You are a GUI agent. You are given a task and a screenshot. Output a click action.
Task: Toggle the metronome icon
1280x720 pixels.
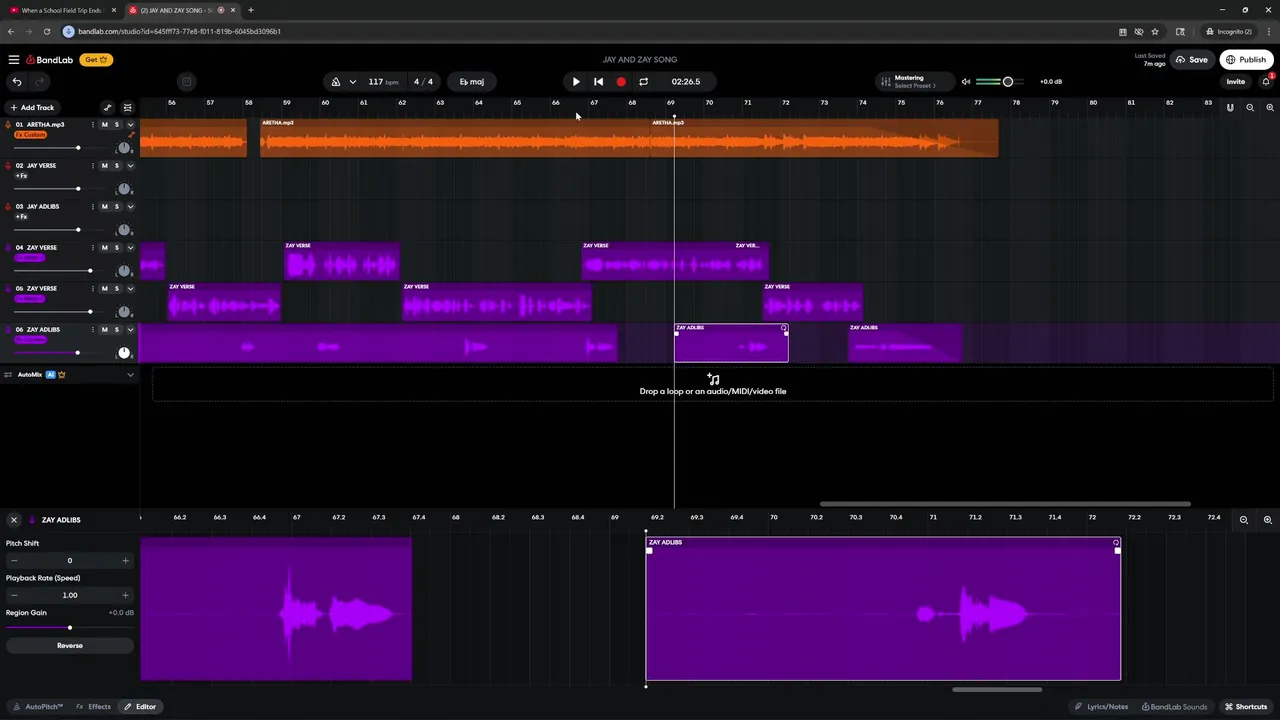coord(336,82)
